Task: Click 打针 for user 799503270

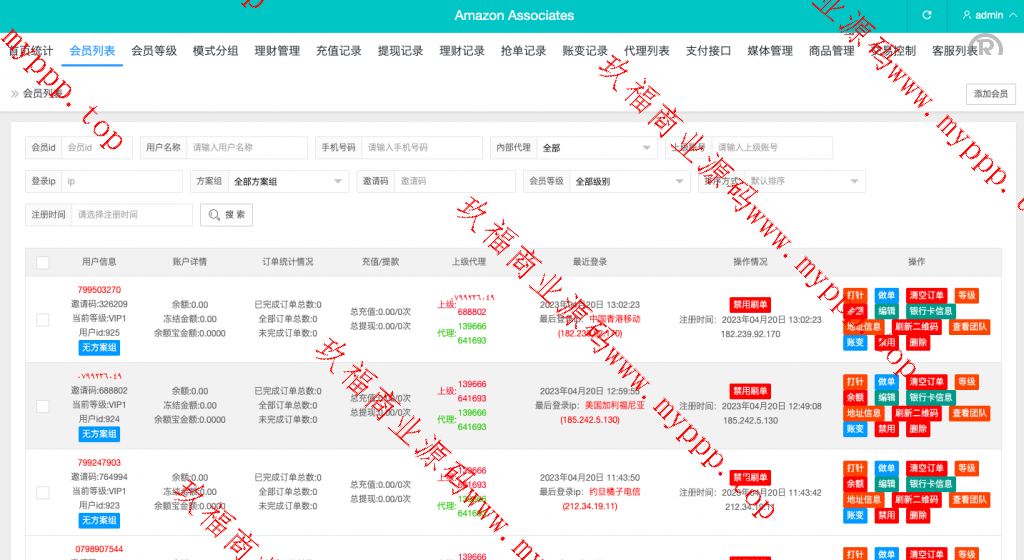Action: pos(855,296)
